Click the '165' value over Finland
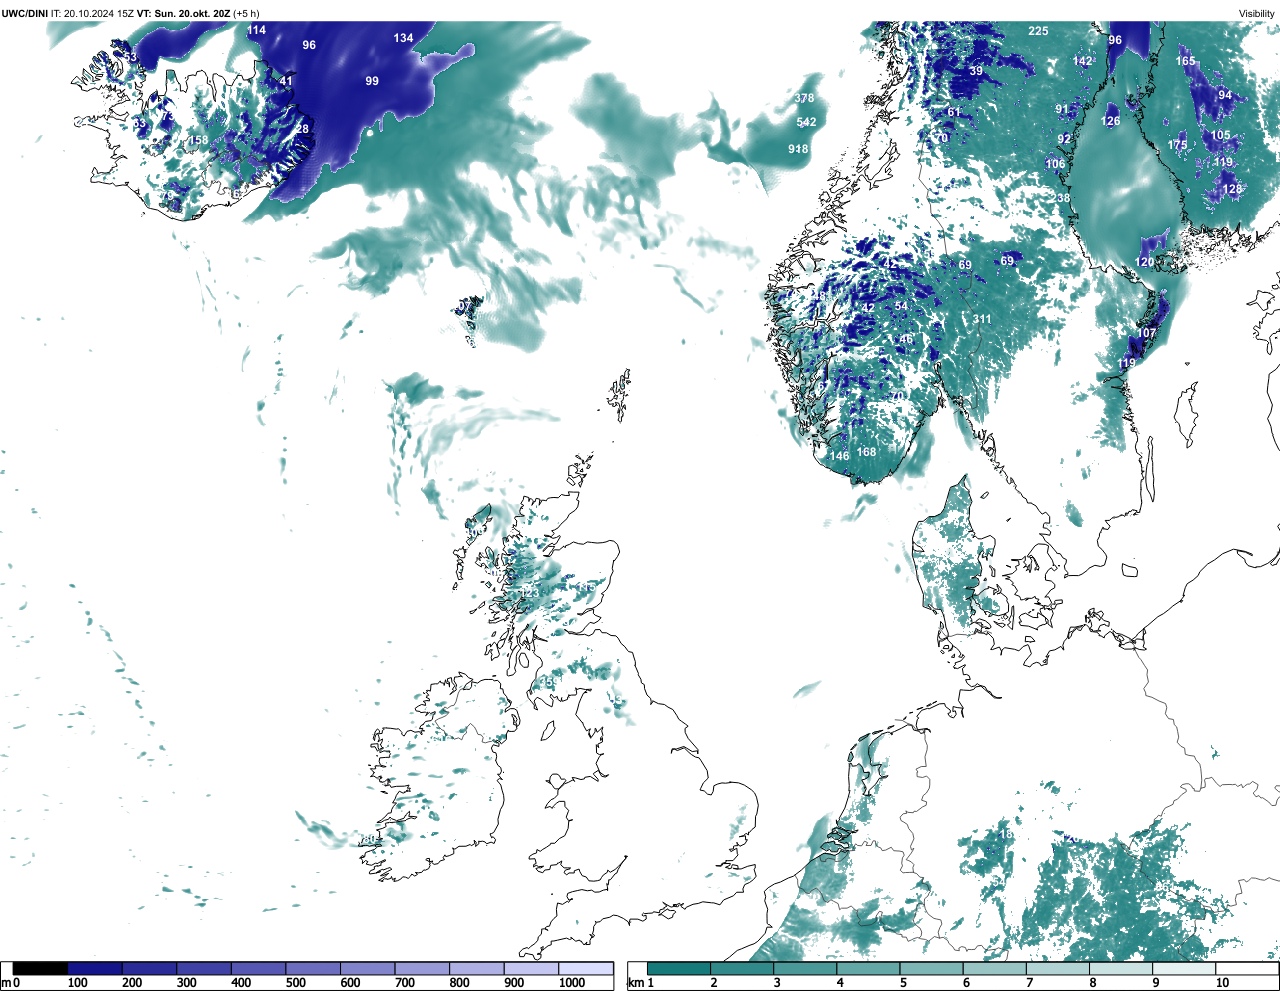 click(x=1186, y=61)
